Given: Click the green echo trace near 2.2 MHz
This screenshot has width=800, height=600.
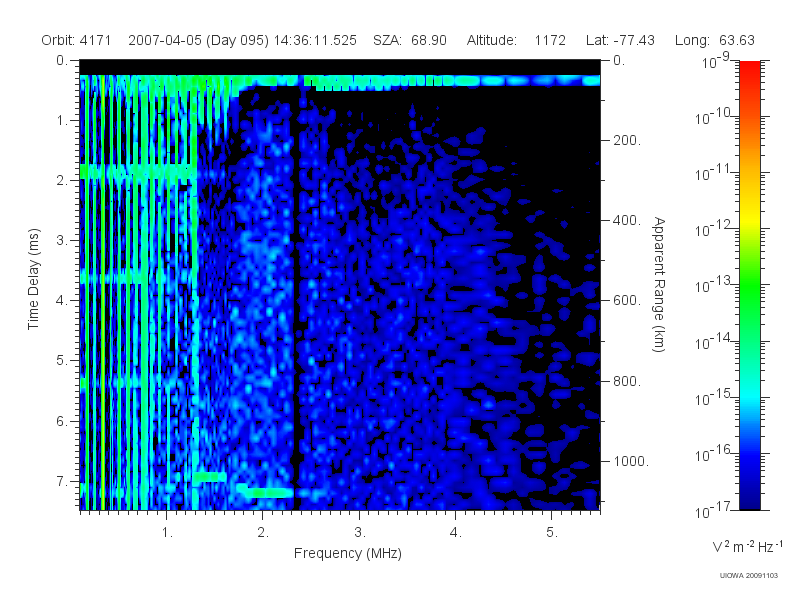Looking at the screenshot, I should [x=268, y=492].
